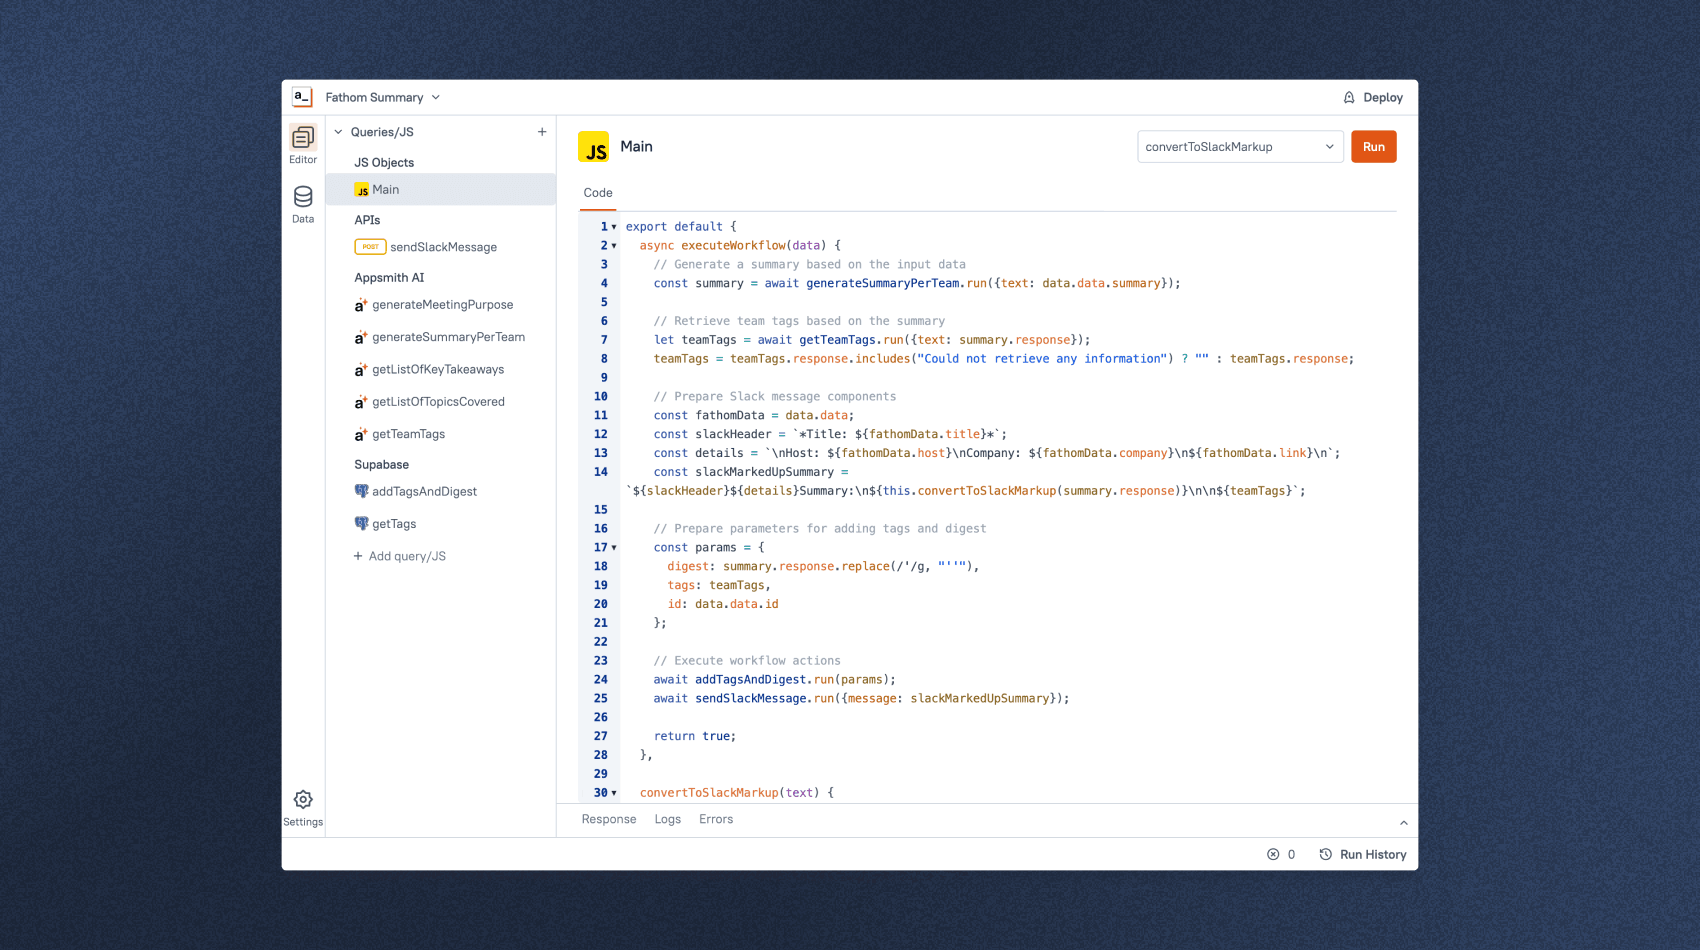The height and width of the screenshot is (950, 1700).
Task: Click the plus icon to add a query
Action: pyautogui.click(x=542, y=131)
